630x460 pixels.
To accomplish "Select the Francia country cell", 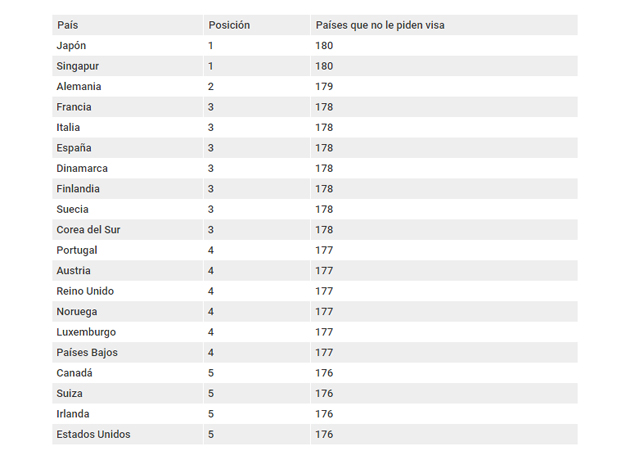I will tap(74, 107).
